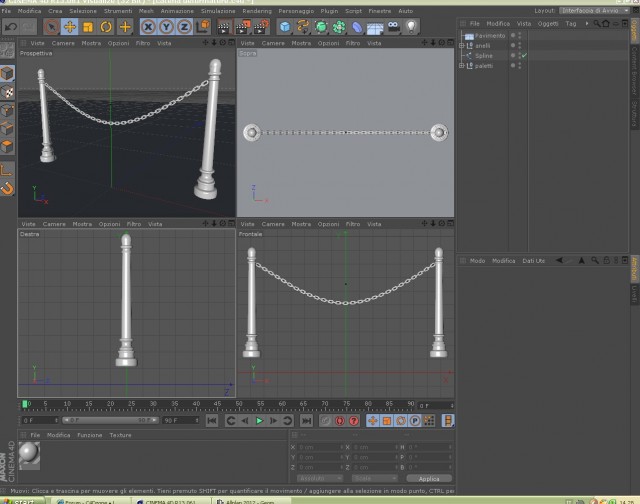The height and width of the screenshot is (504, 640).
Task: Click the Array modeling objects icon
Action: click(339, 27)
